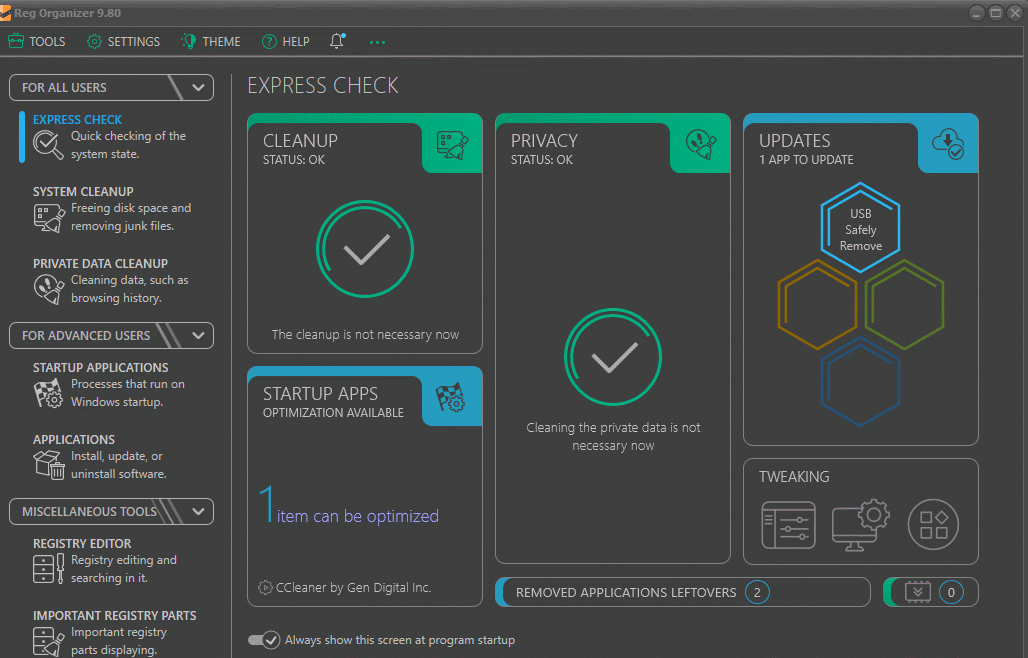Click the Private Data Cleanup icon
Viewport: 1028px width, 658px height.
(49, 289)
